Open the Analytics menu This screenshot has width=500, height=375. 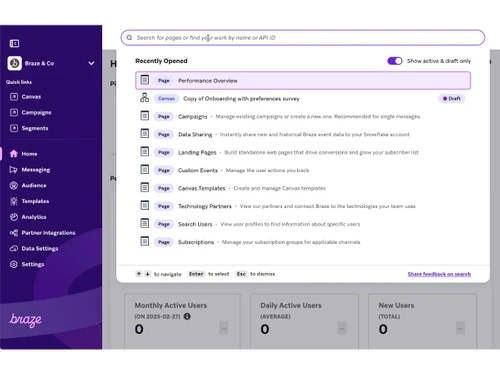coord(34,217)
